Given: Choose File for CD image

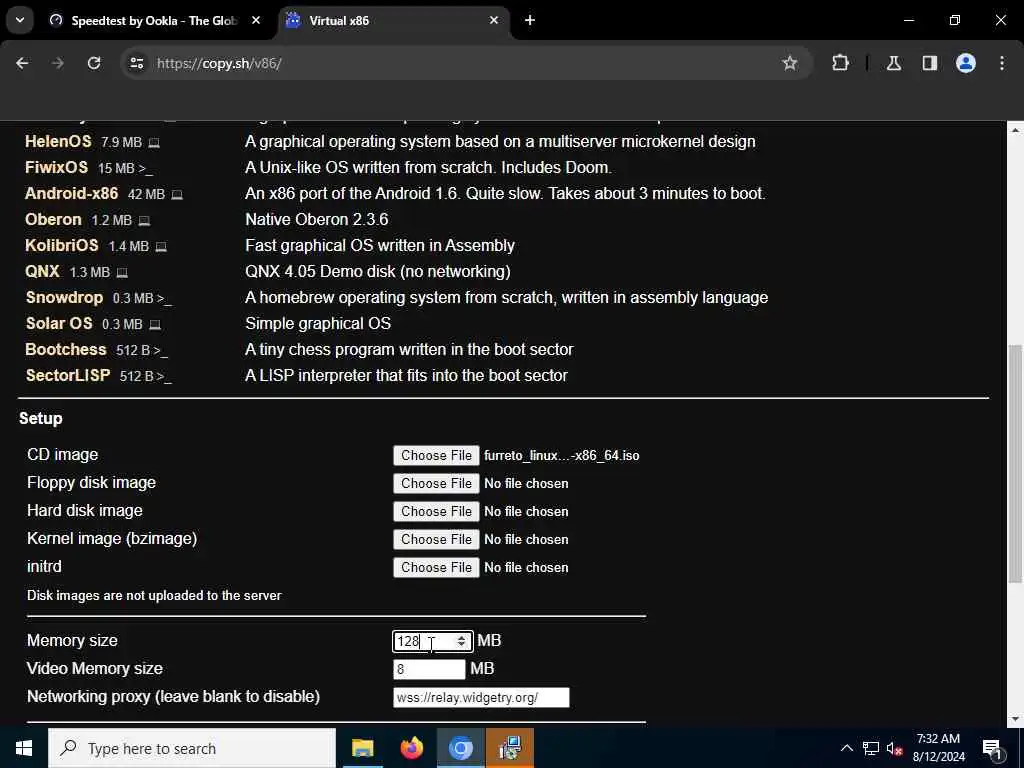Looking at the screenshot, I should coord(436,455).
